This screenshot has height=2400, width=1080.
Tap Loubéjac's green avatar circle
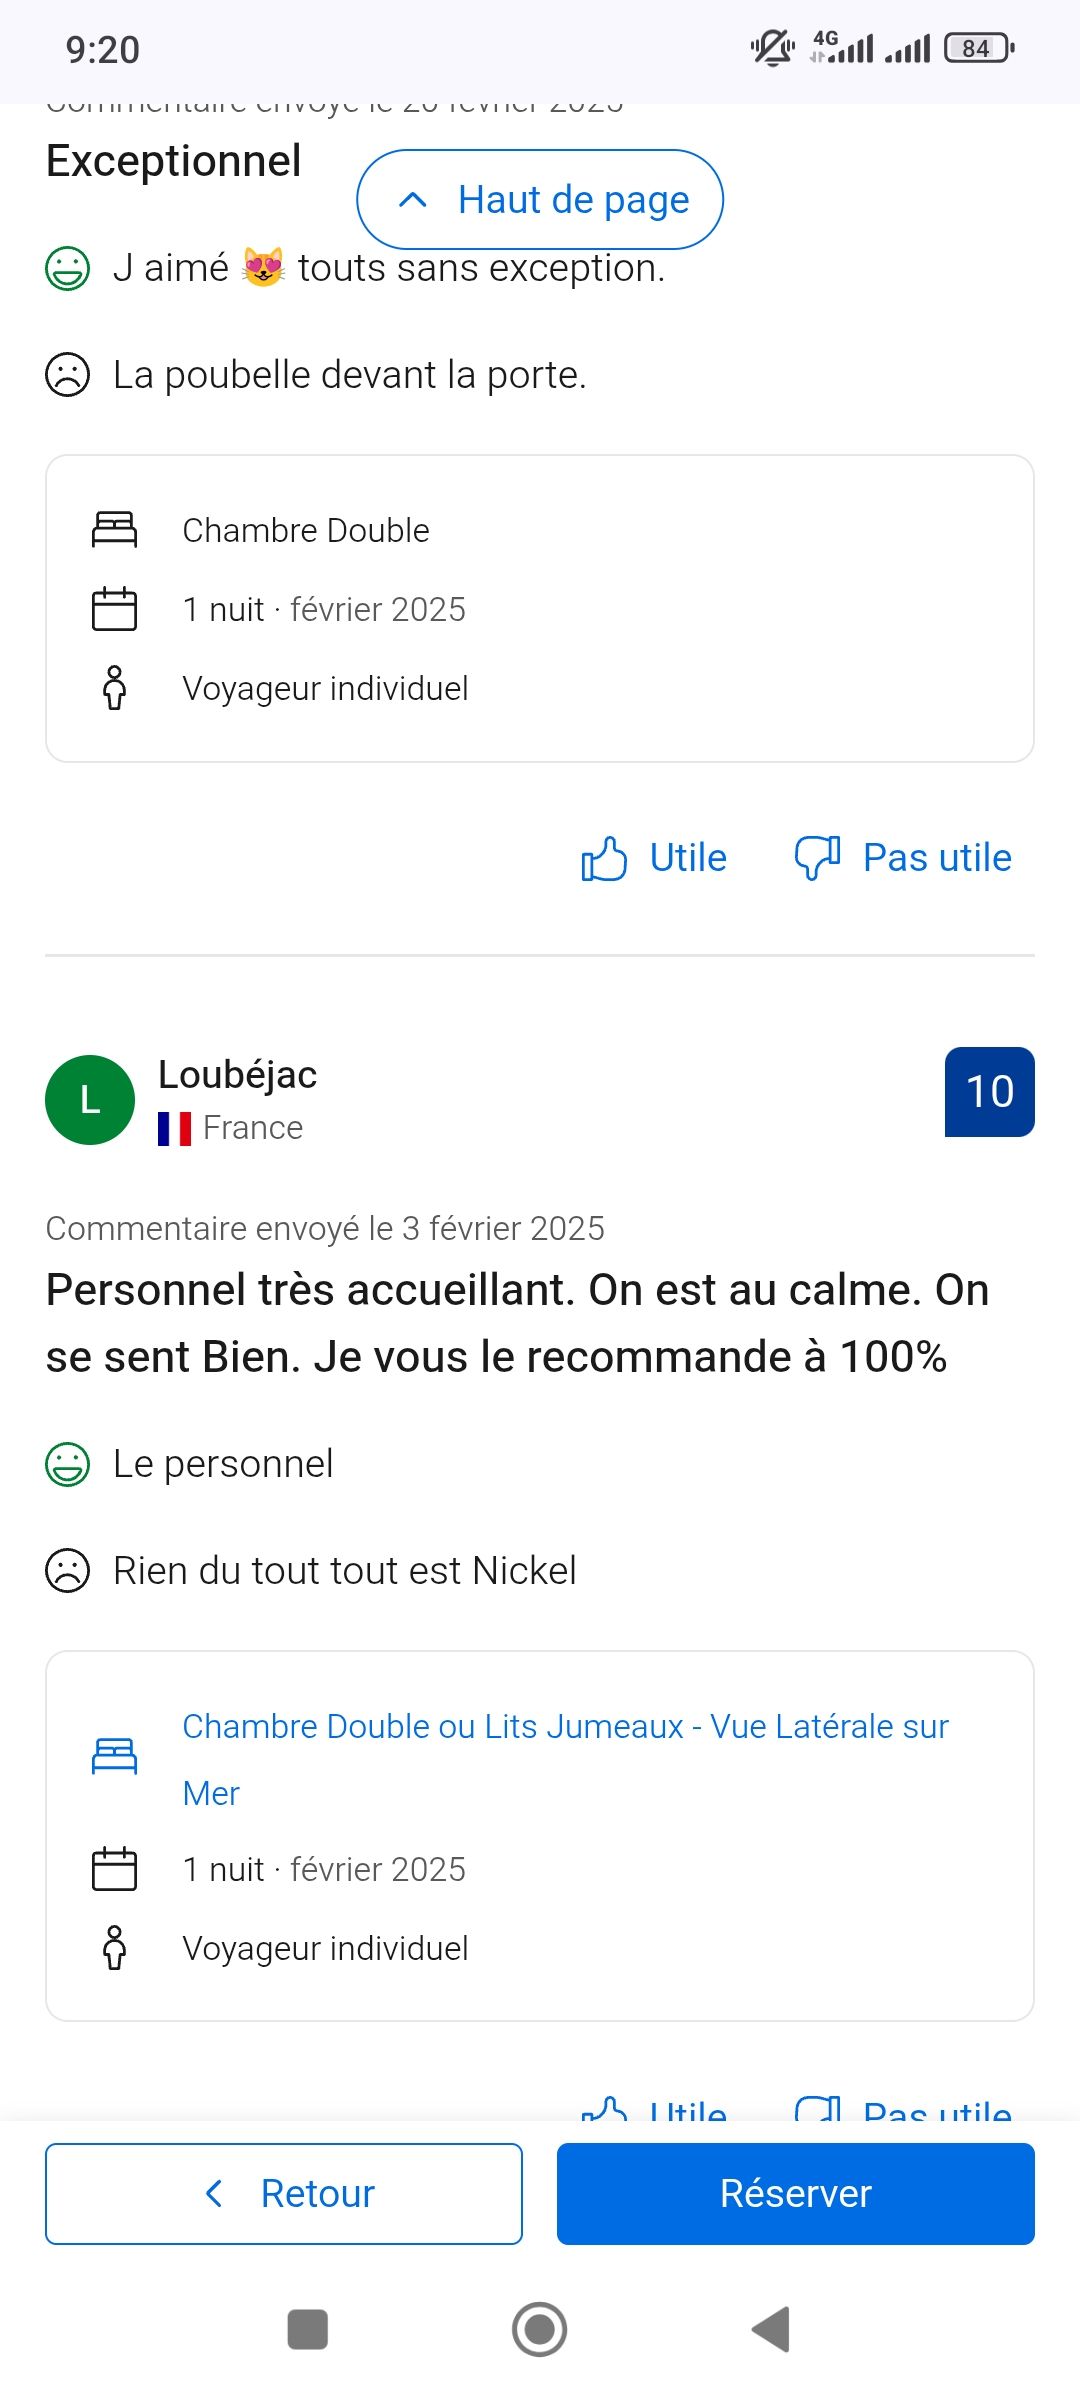click(x=90, y=1100)
